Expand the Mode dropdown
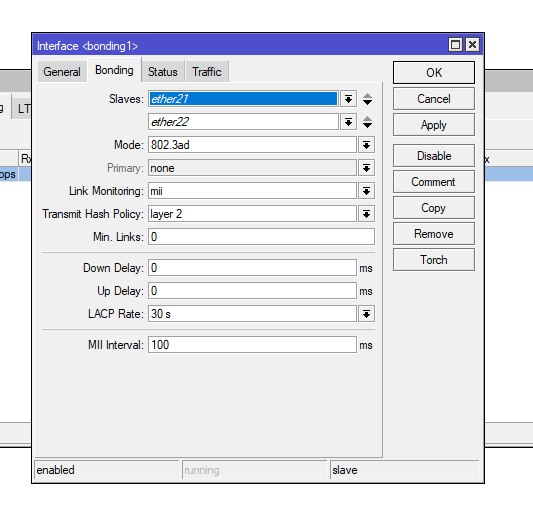This screenshot has width=533, height=509. (x=366, y=145)
